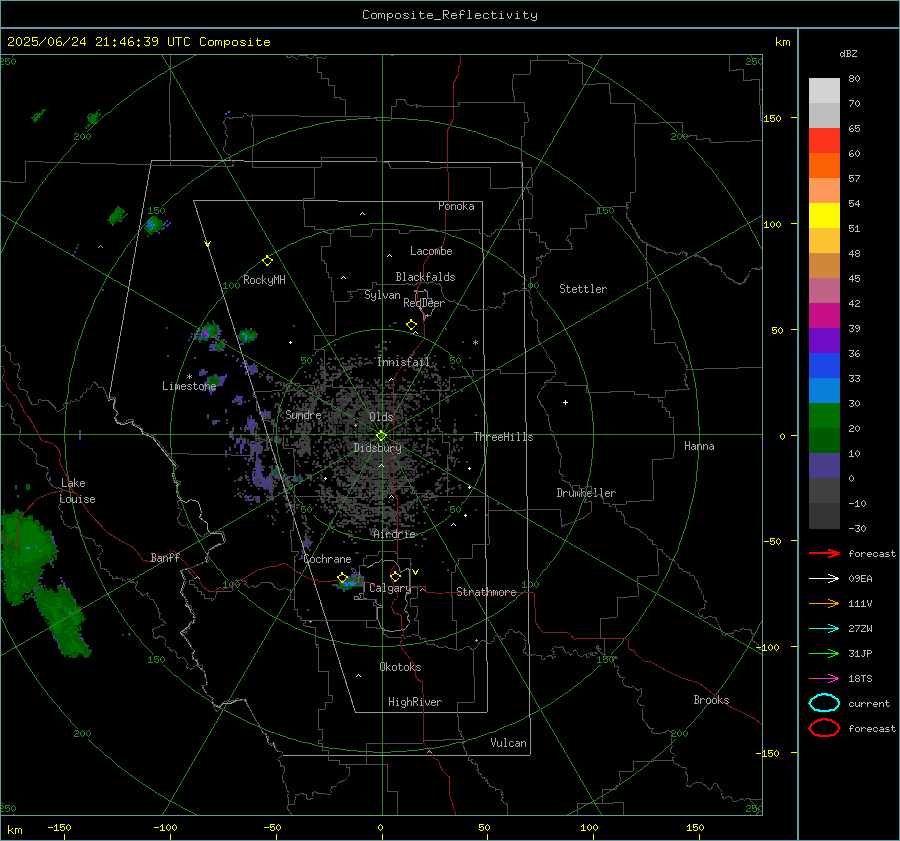Click the yellow radar-center diamond above Didsbury

coord(381,436)
